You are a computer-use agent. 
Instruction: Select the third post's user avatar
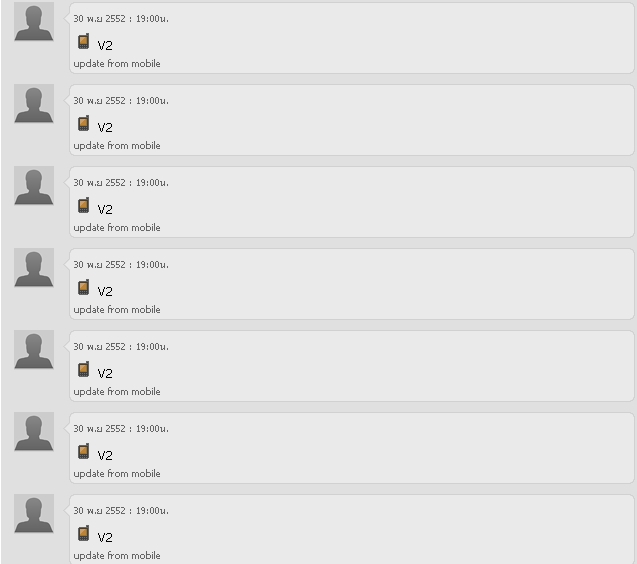[x=34, y=186]
